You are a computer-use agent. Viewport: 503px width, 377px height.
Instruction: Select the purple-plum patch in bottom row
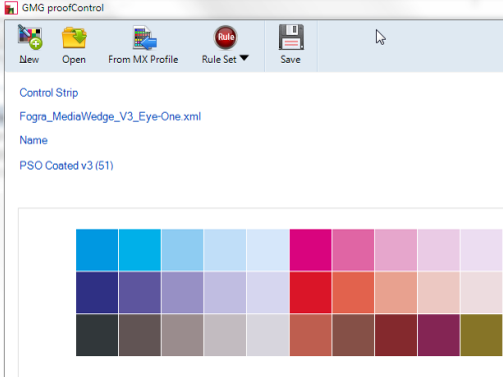[439, 335]
